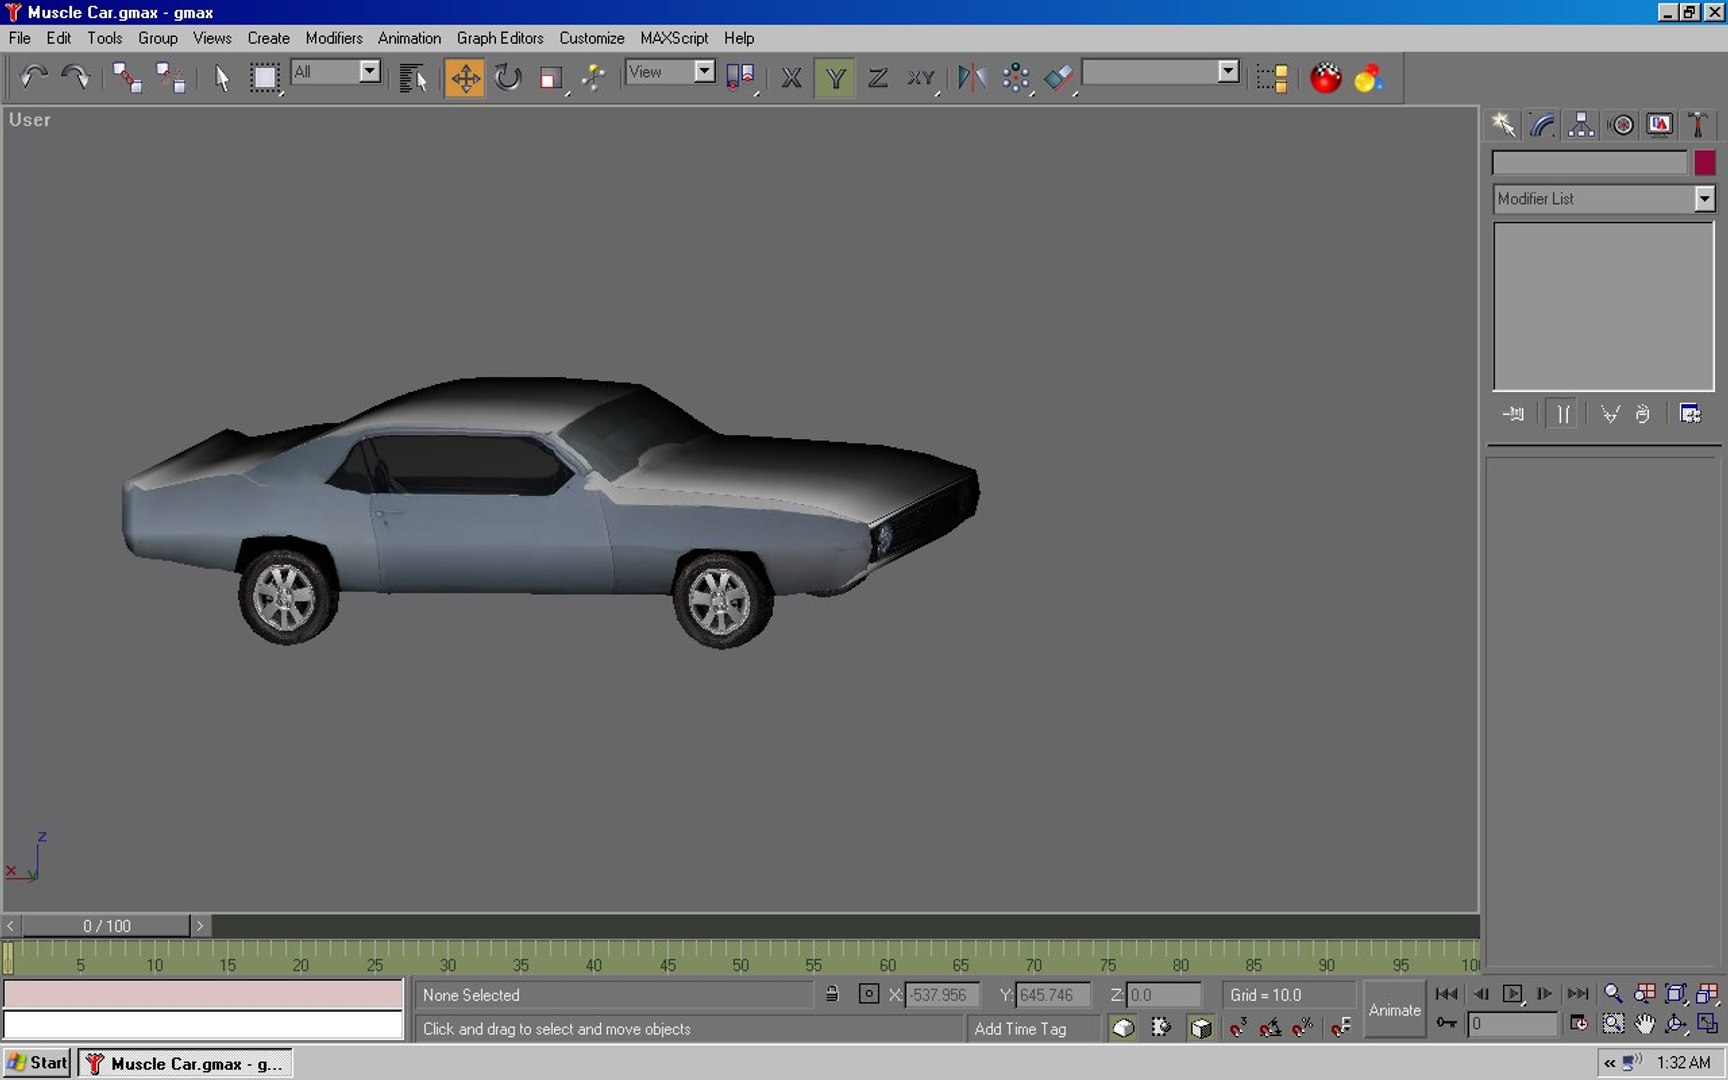Click the object name input field
This screenshot has width=1728, height=1080.
1589,163
